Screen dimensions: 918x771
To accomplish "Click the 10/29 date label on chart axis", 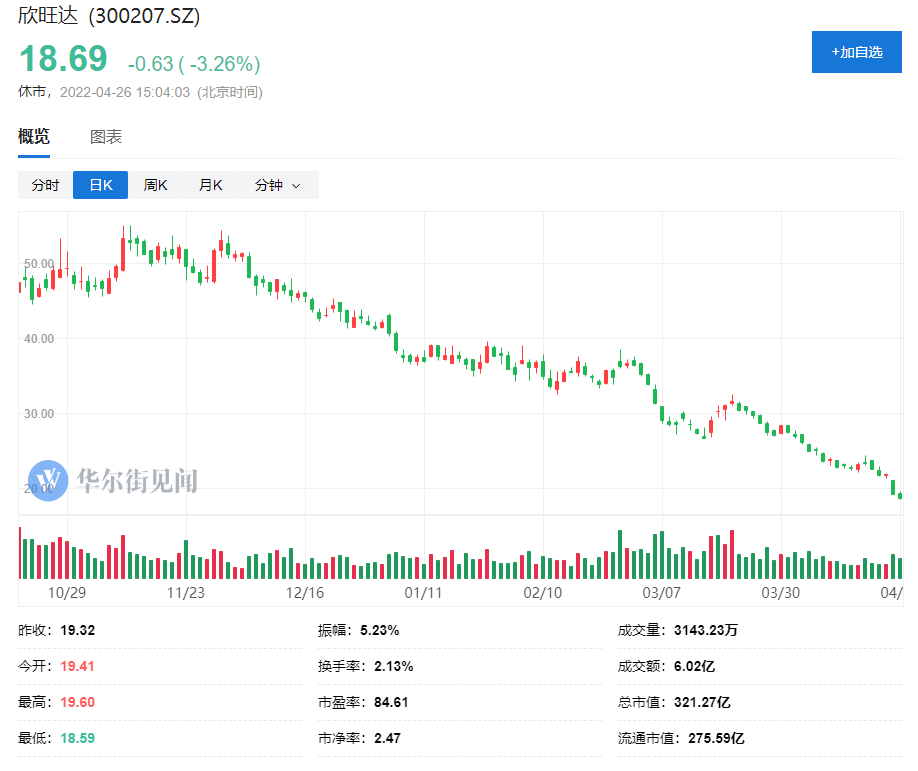I will pyautogui.click(x=66, y=592).
